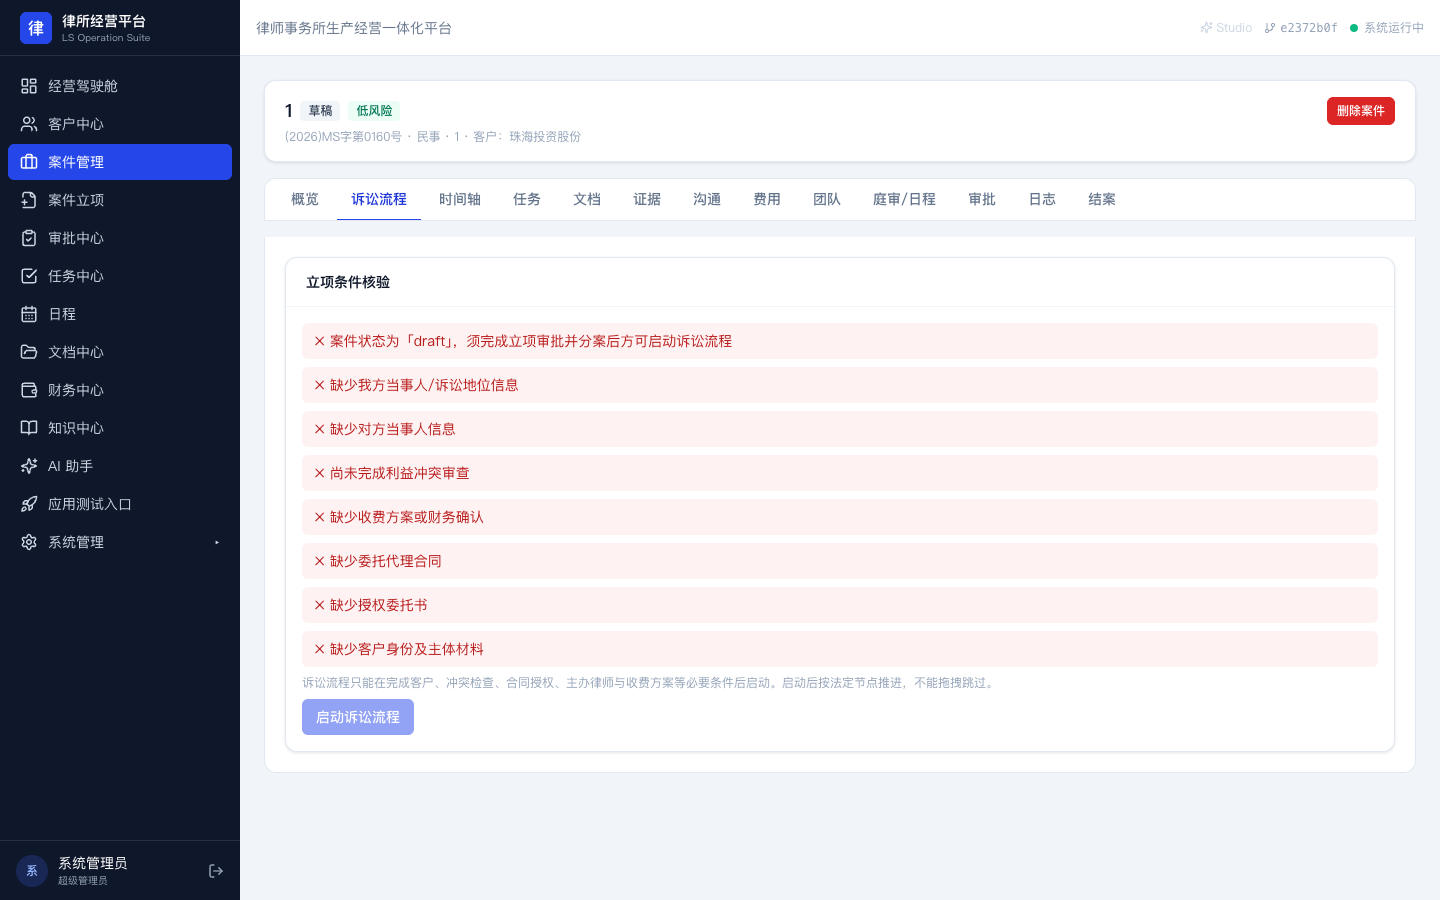
Task: Click the 缺少授权委托书 error row
Action: pos(840,605)
